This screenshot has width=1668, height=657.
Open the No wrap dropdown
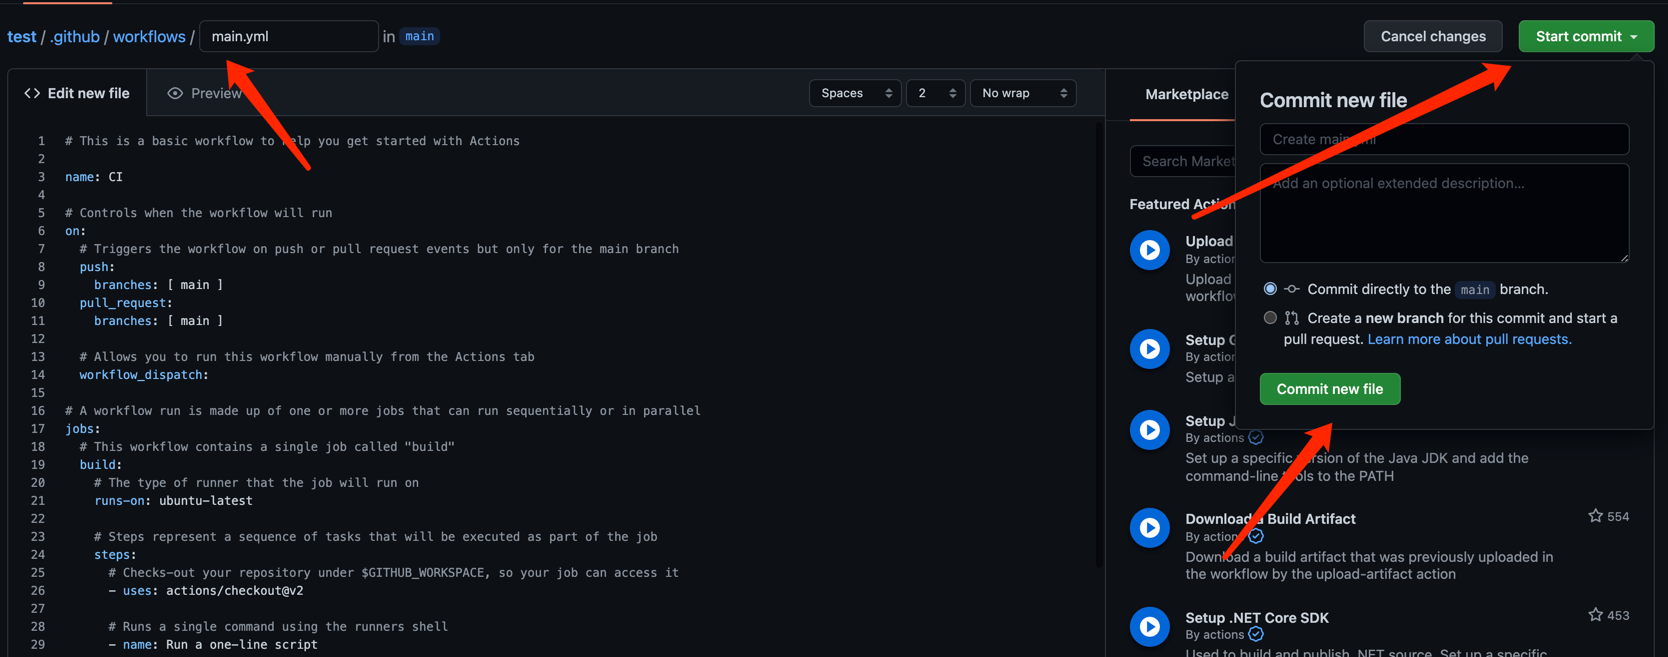(1023, 93)
